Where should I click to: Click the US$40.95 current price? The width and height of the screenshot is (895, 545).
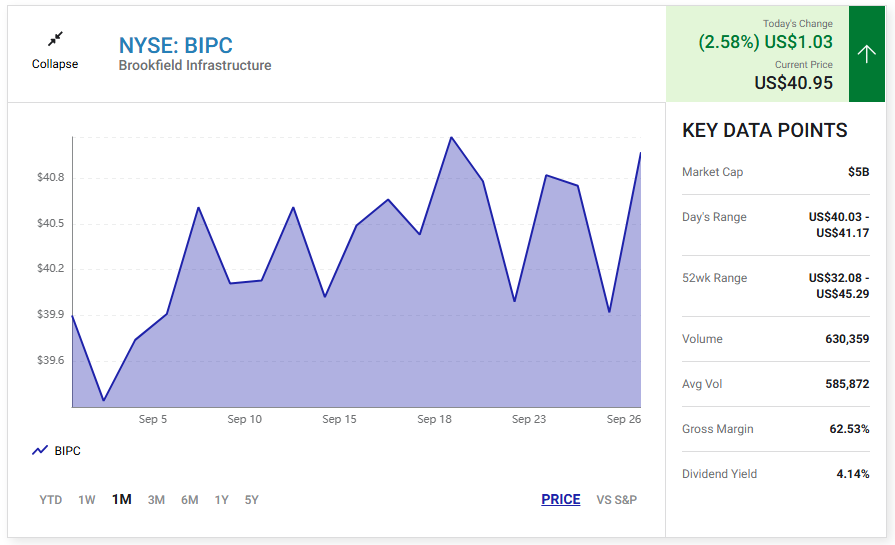(793, 83)
